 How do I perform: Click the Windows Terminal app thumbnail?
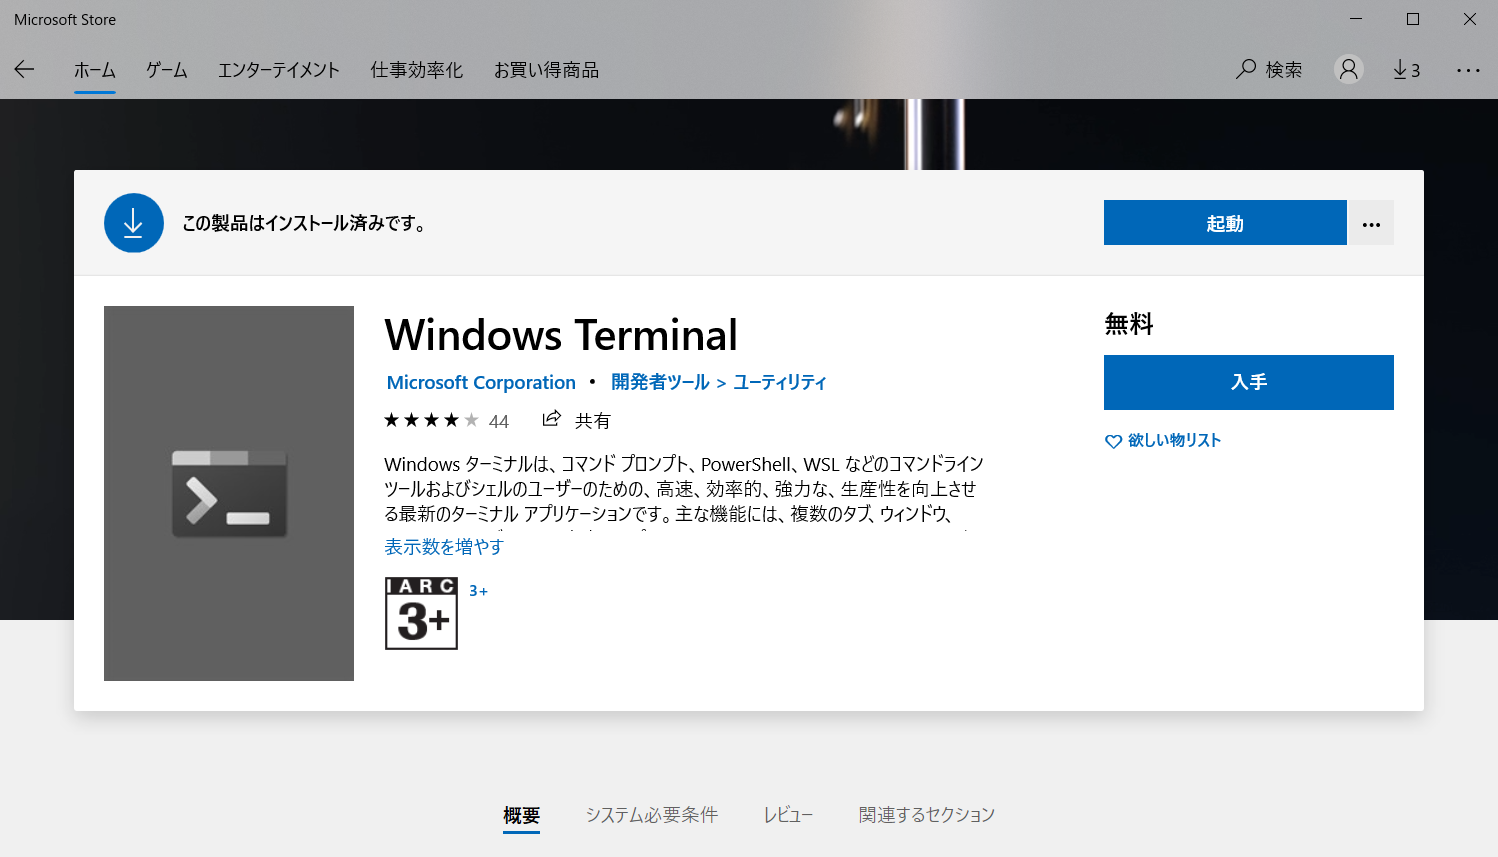click(228, 493)
